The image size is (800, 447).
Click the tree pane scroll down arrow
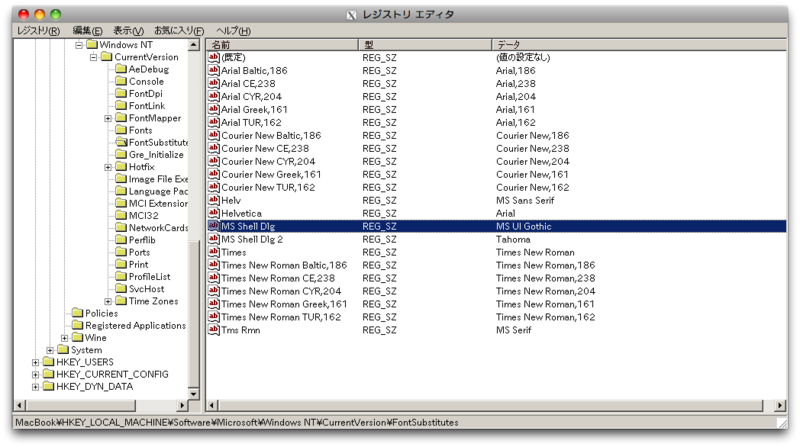(x=193, y=394)
